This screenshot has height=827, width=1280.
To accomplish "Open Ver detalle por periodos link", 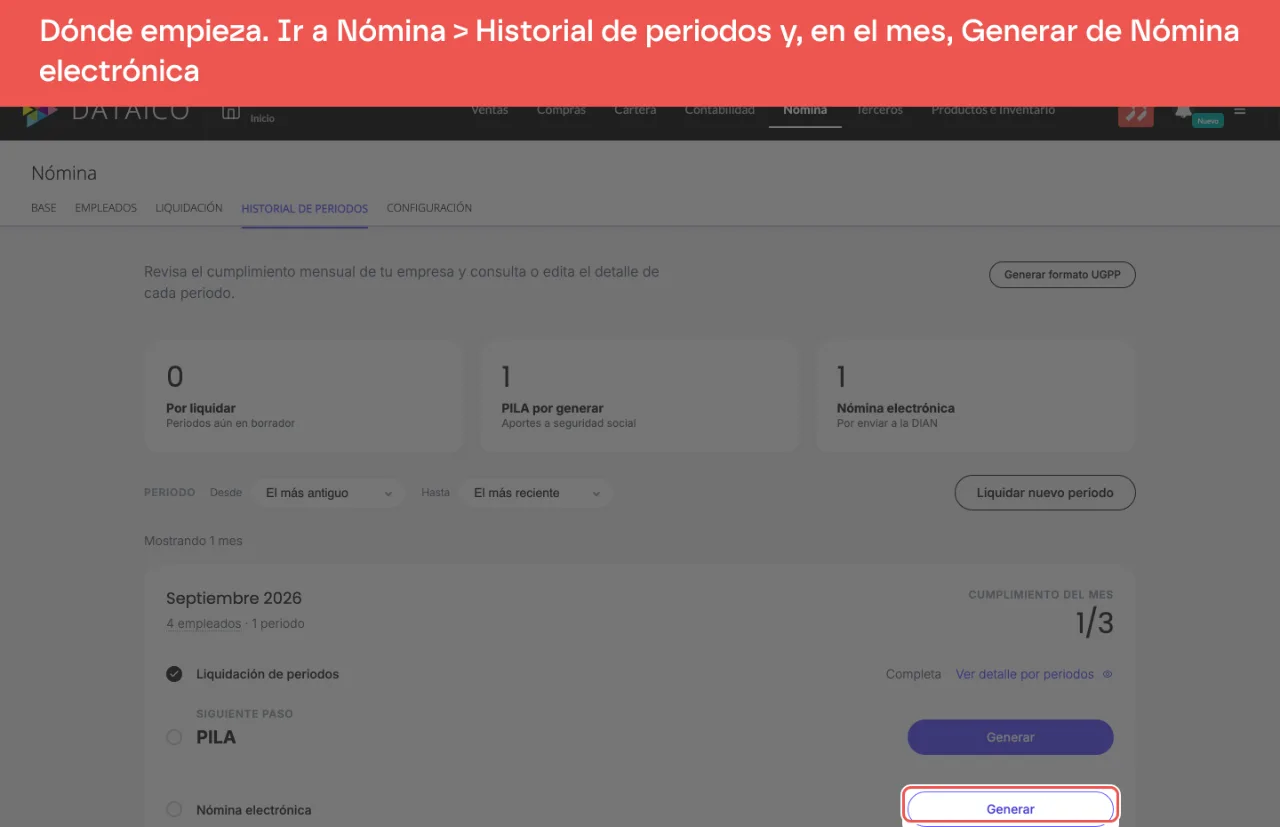I will (1025, 674).
